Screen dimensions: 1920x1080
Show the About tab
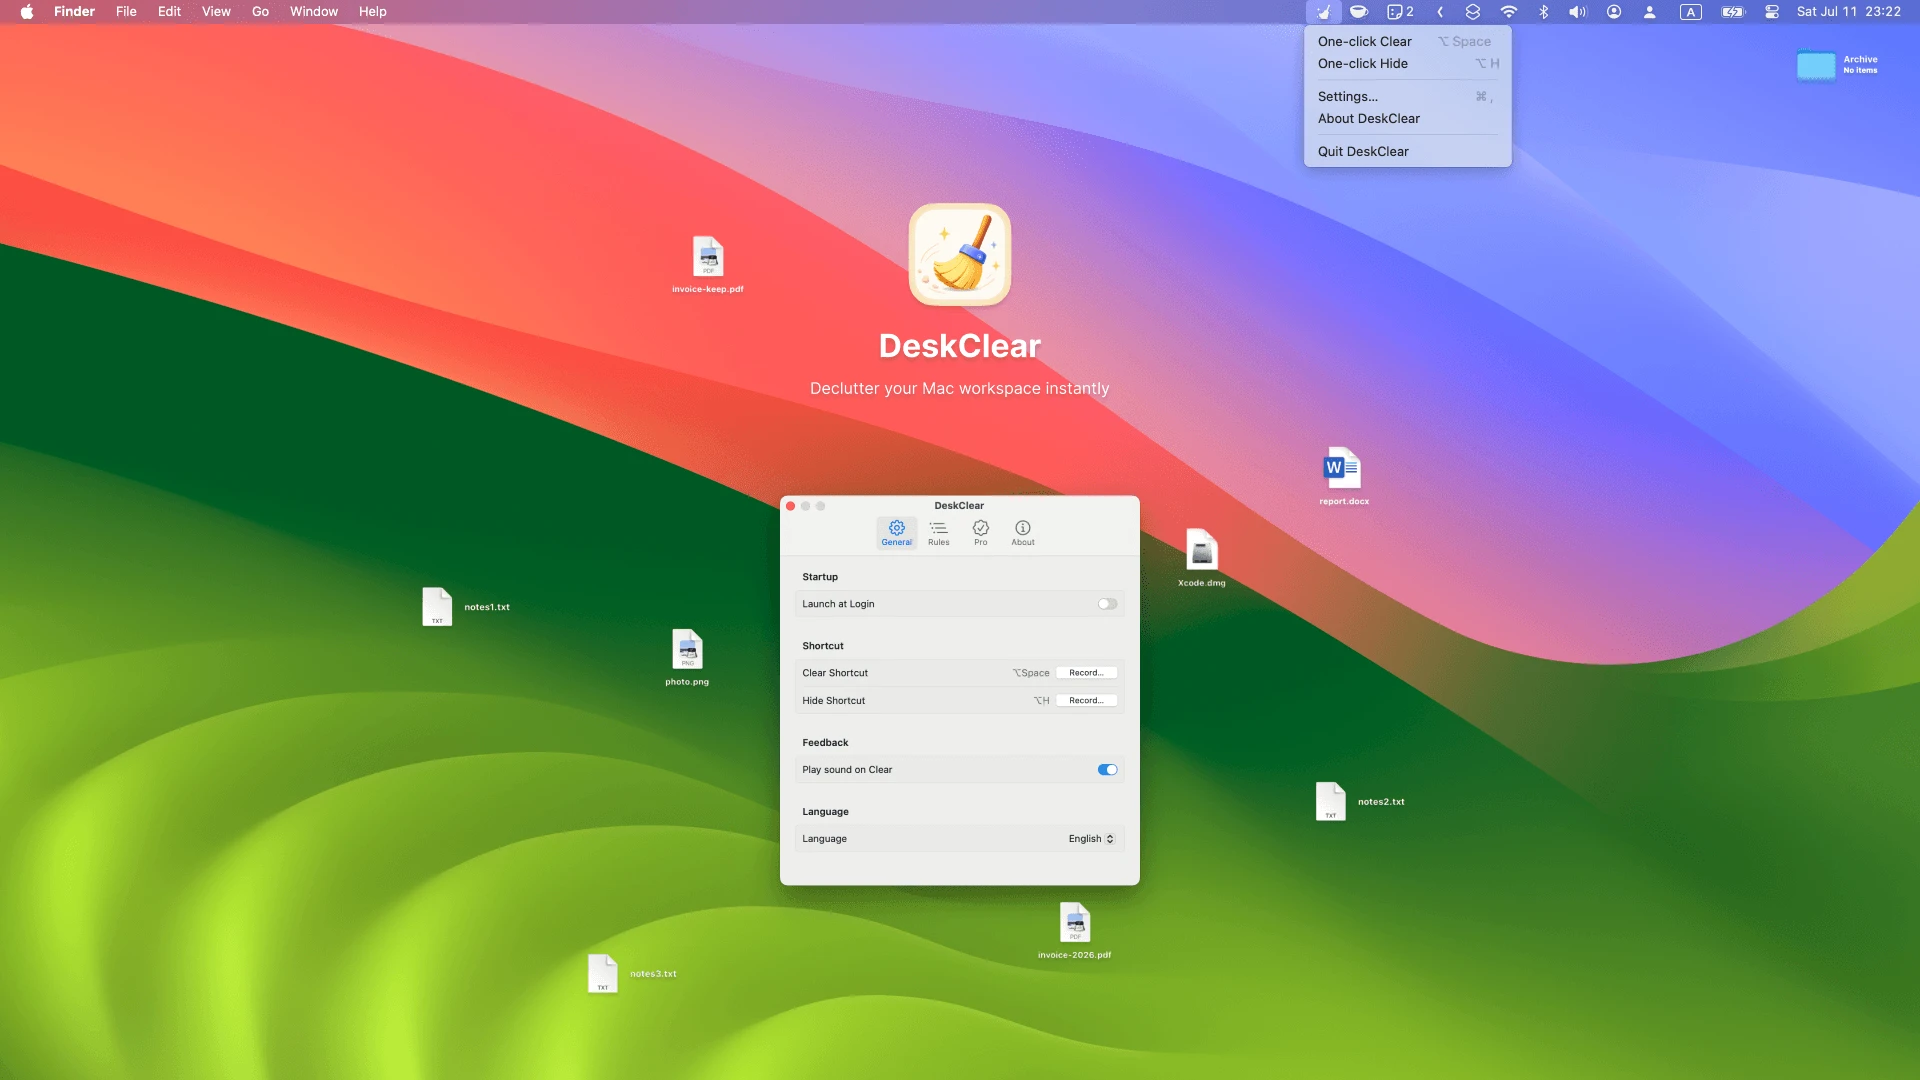[x=1022, y=532]
